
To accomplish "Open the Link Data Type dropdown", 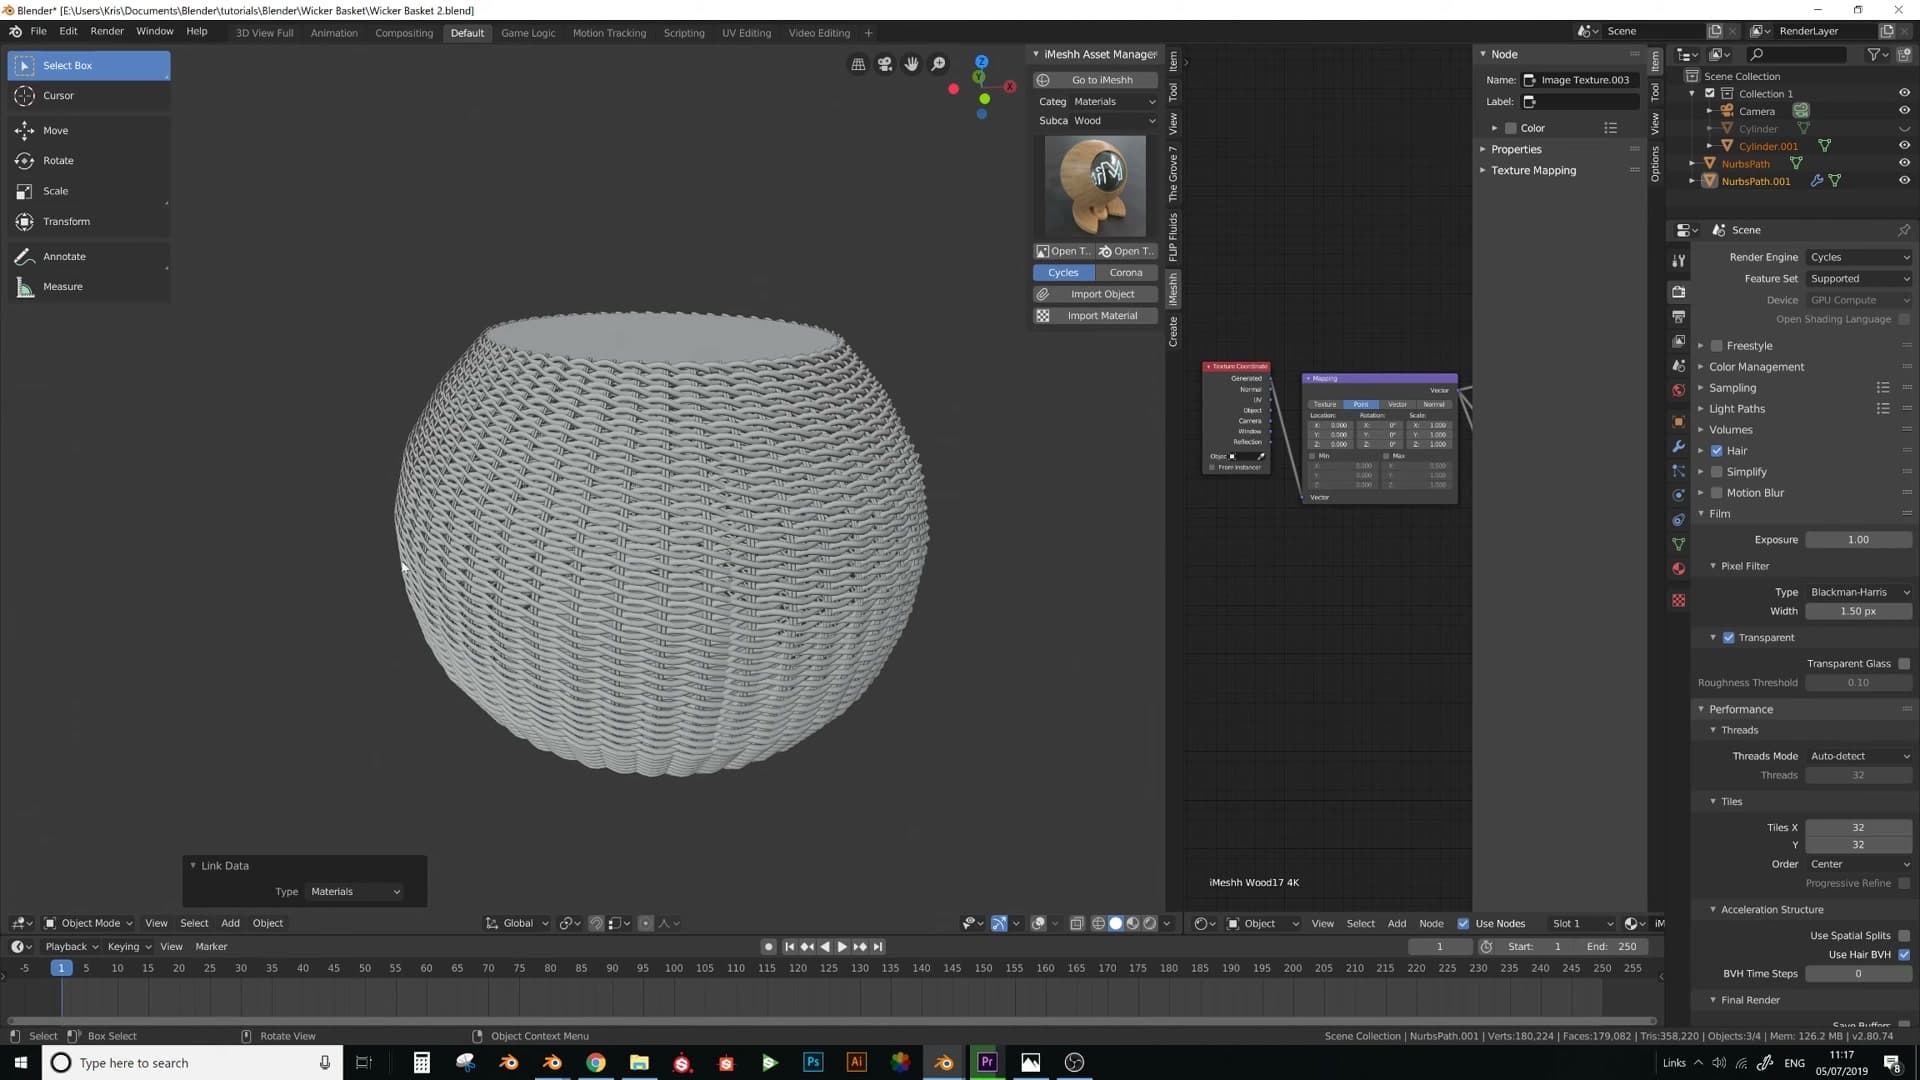I will (x=355, y=892).
